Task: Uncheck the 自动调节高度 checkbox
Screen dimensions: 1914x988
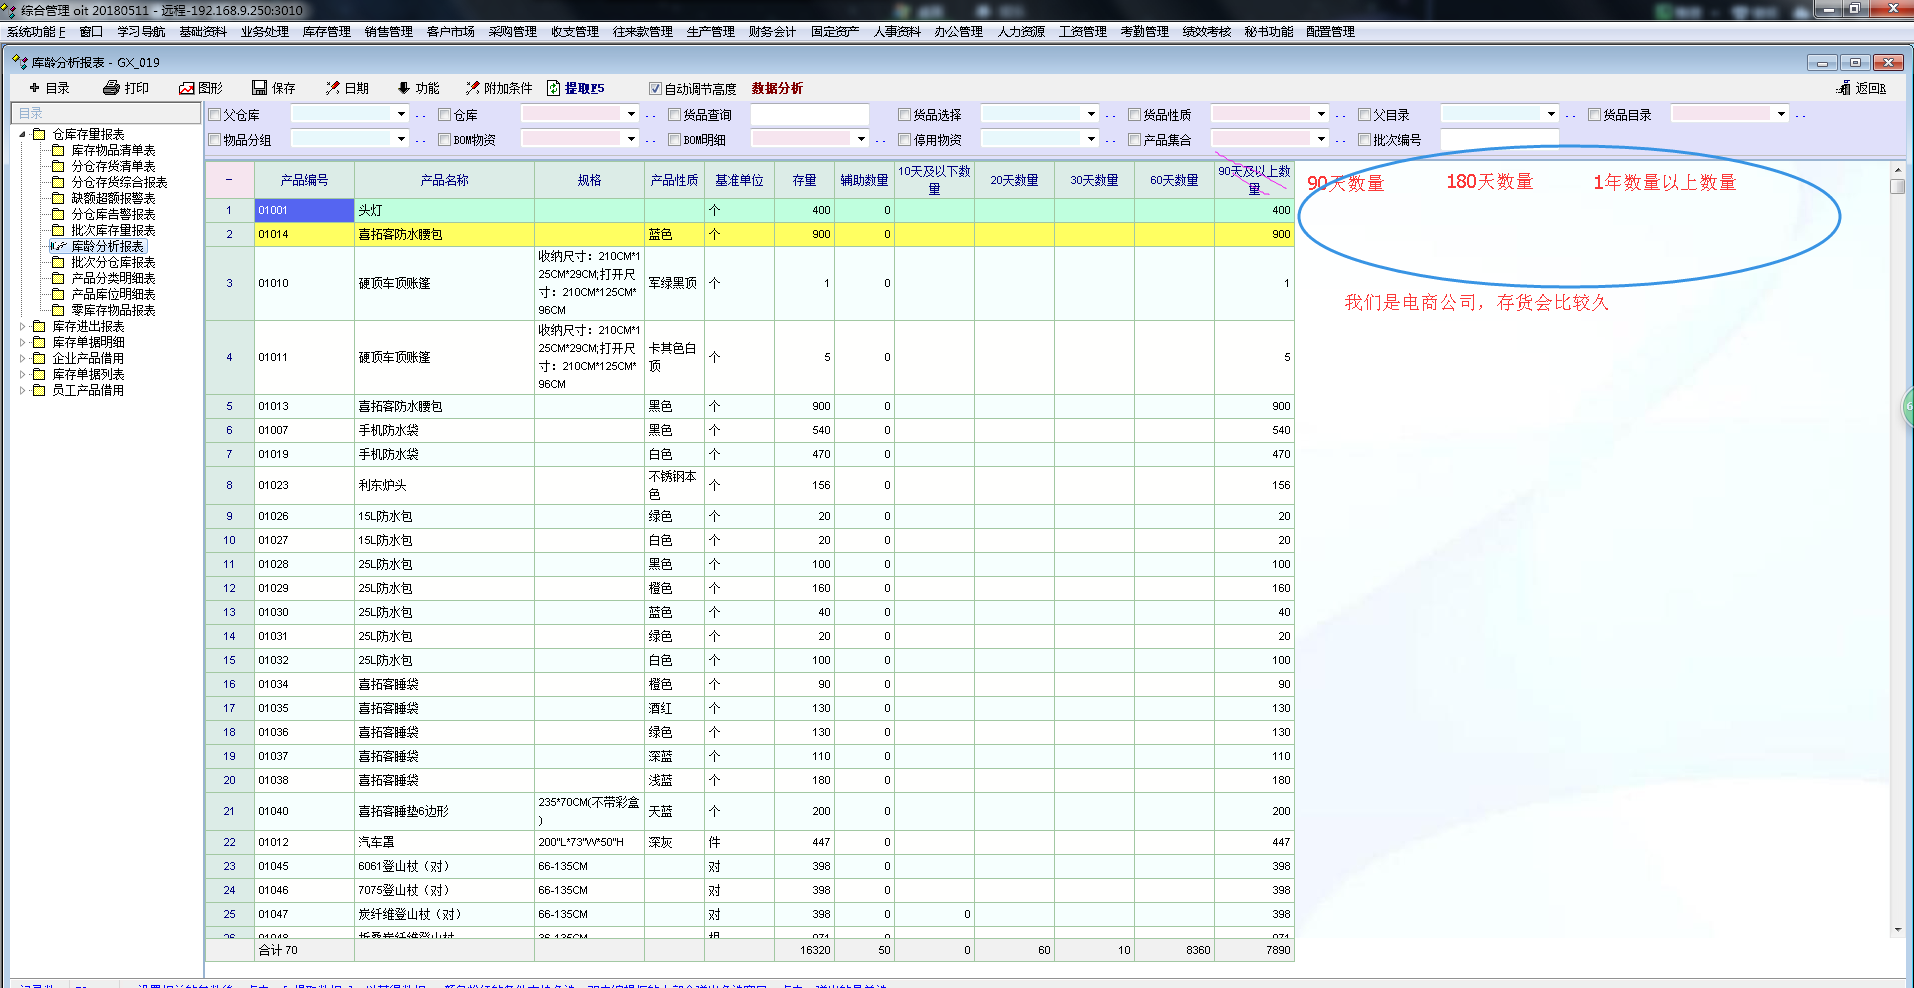Action: 656,89
